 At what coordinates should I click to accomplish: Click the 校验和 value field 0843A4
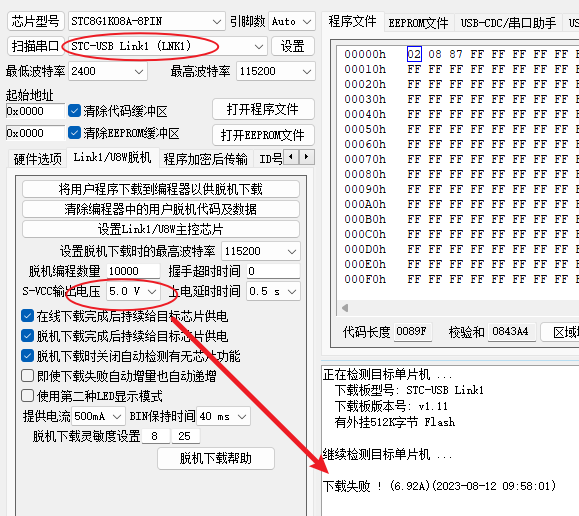click(x=511, y=331)
